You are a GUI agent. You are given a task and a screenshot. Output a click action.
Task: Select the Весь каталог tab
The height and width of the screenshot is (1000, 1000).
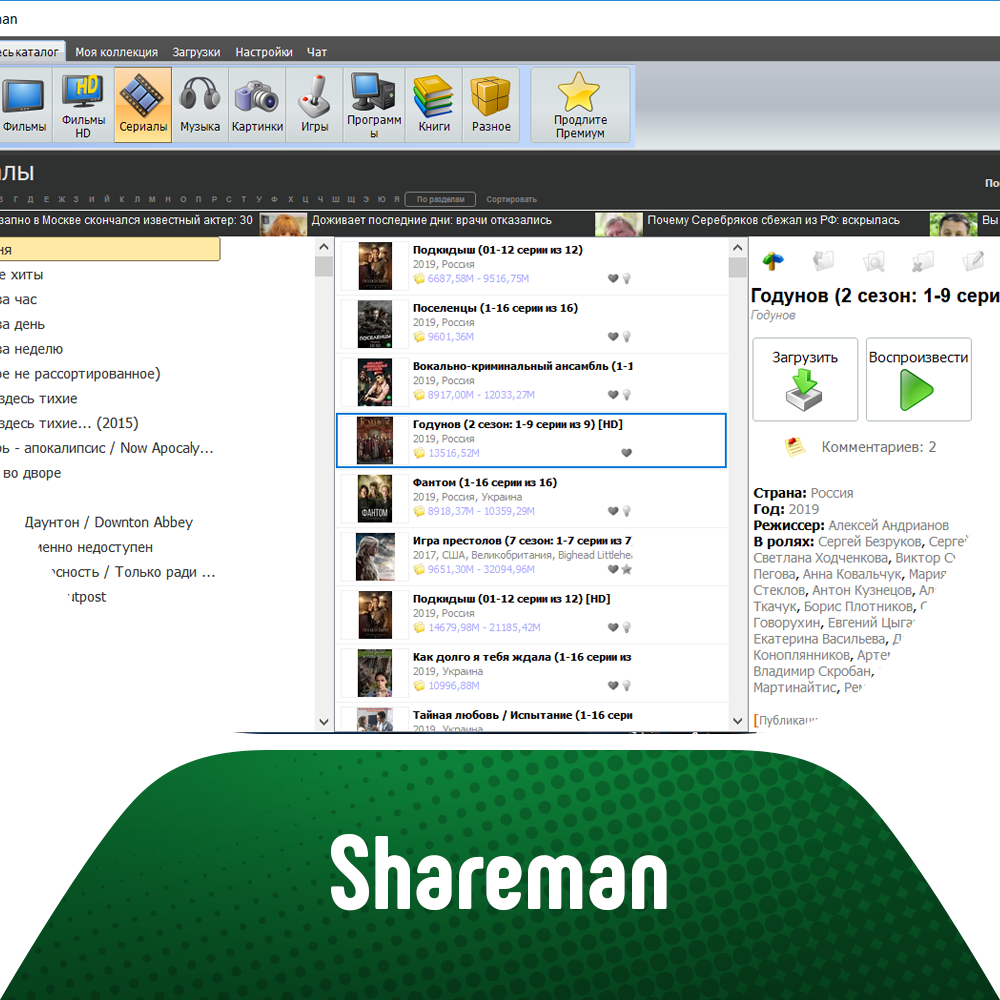tap(31, 52)
